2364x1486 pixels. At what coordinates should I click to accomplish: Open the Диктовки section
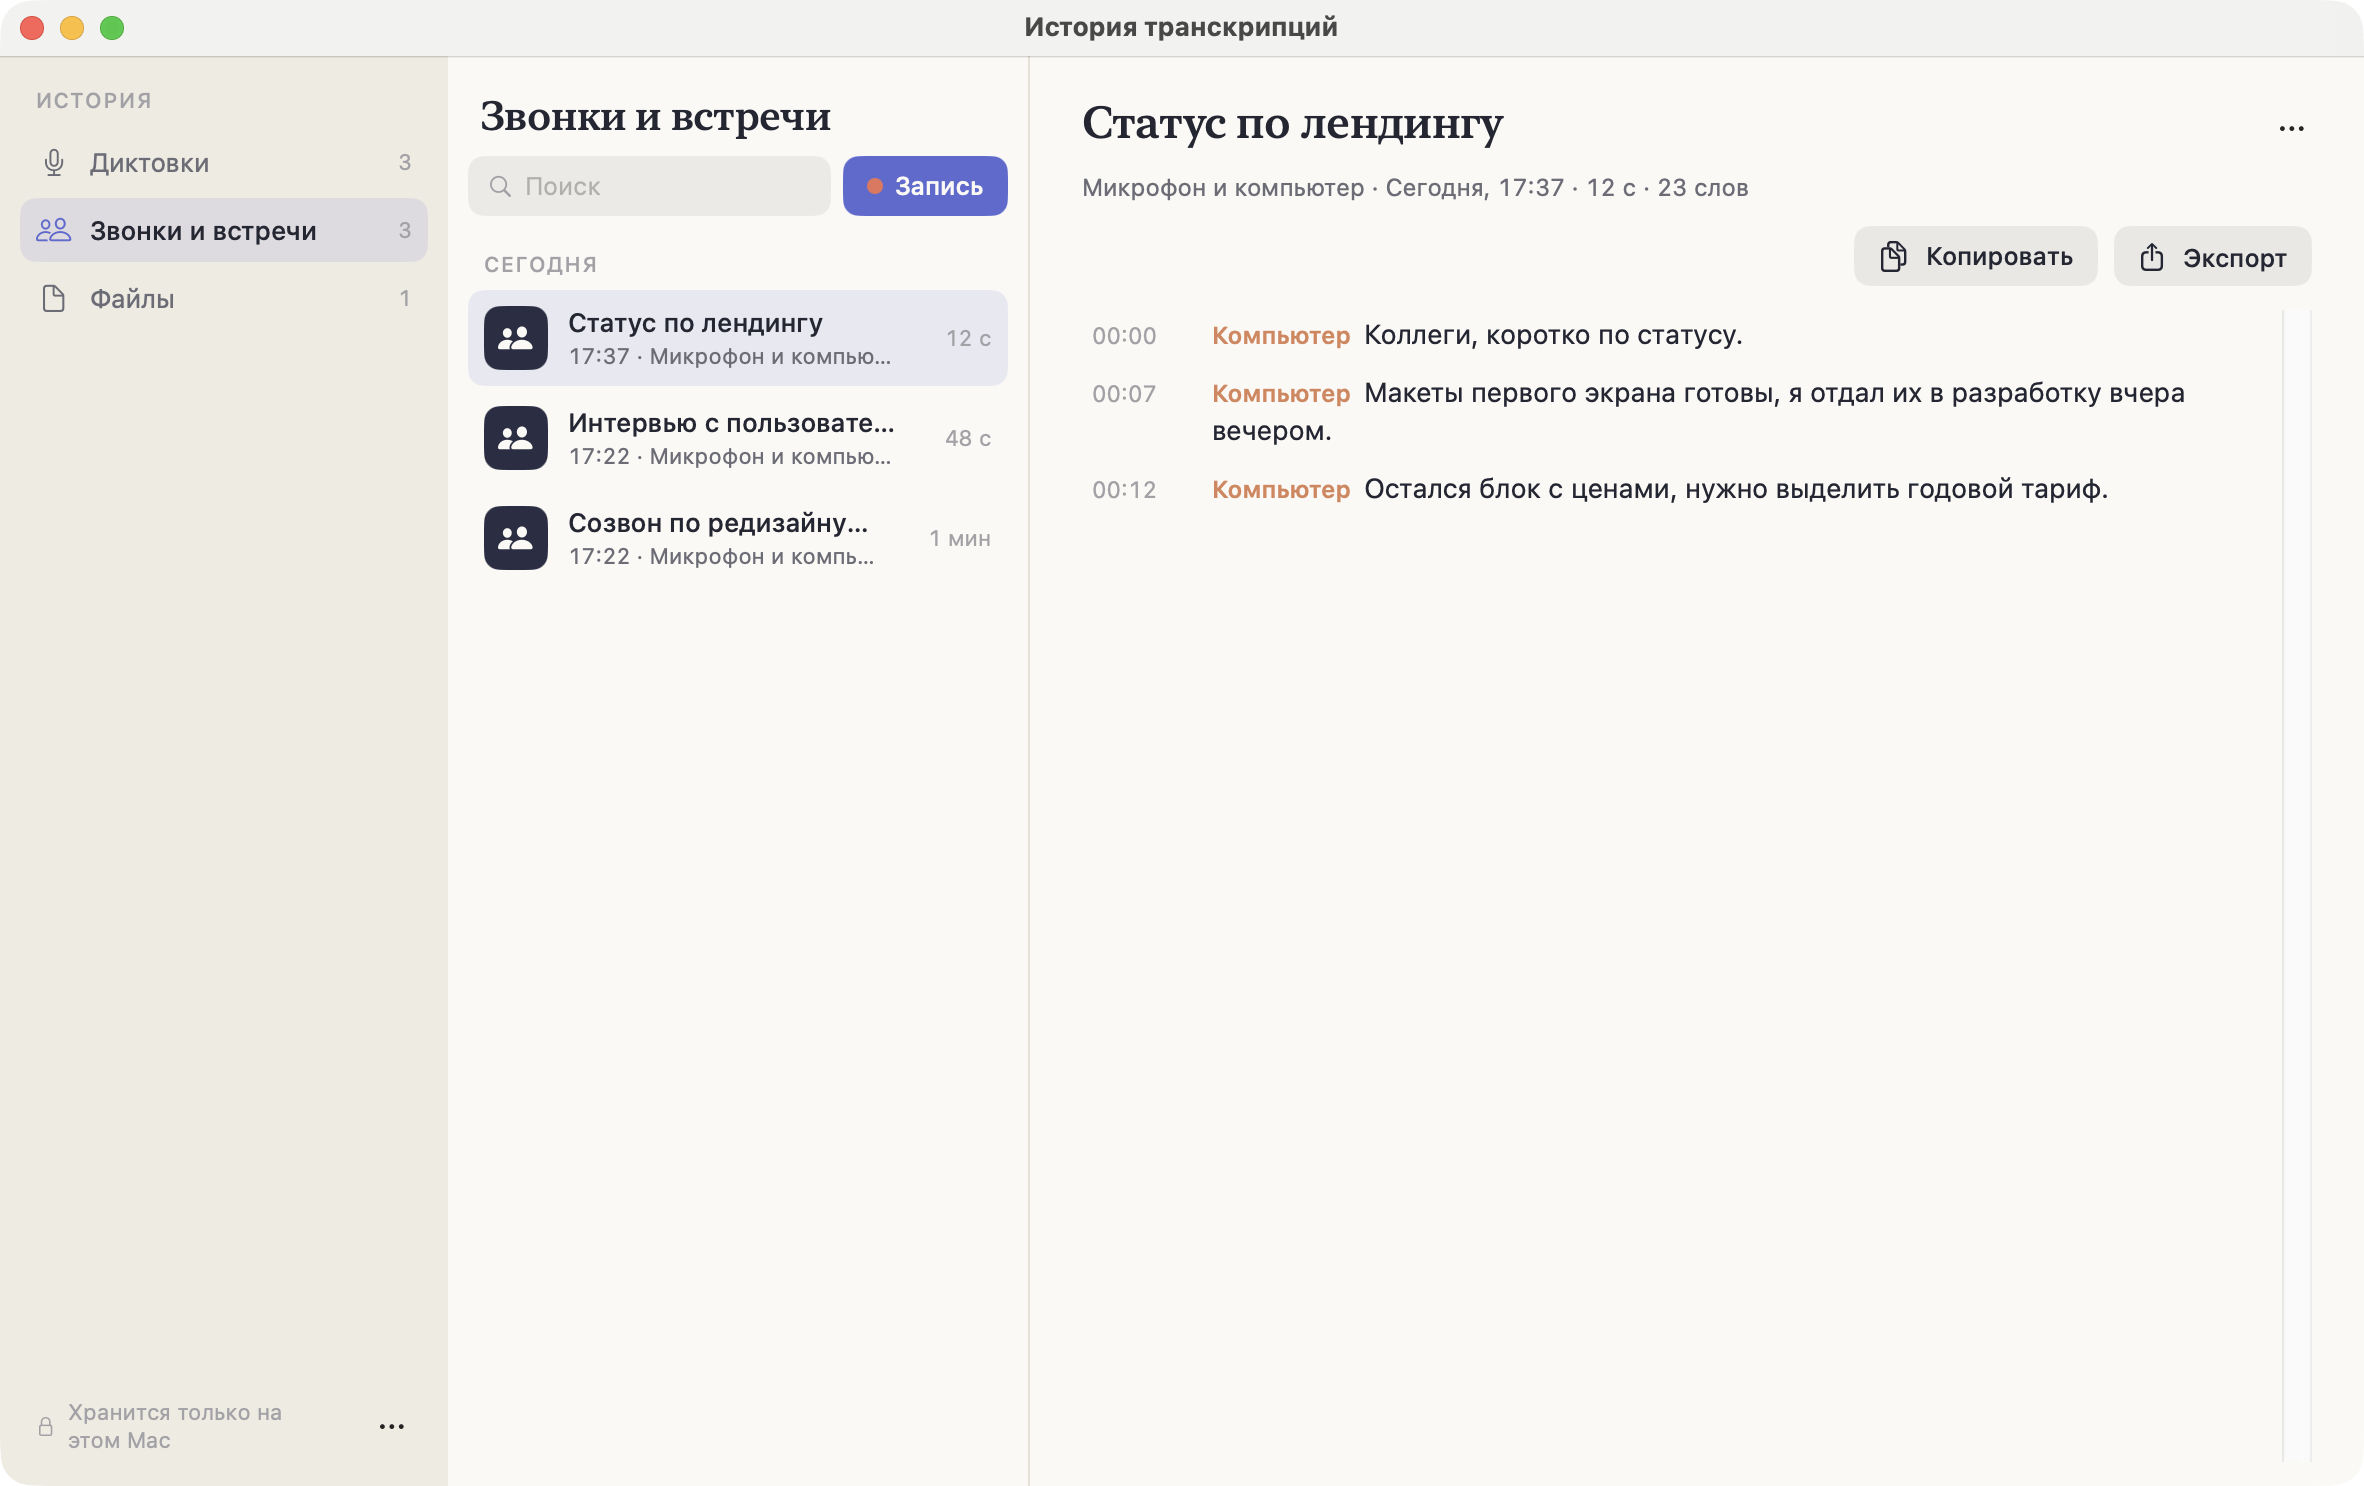click(224, 162)
